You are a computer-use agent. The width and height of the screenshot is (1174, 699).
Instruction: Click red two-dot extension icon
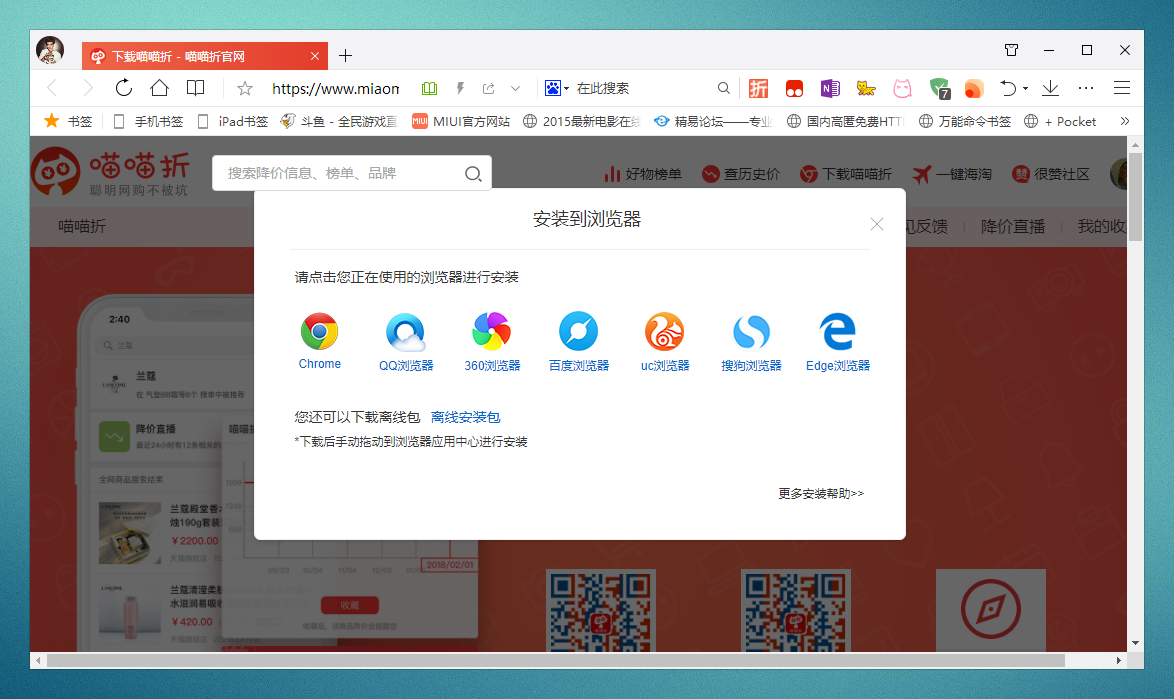tap(794, 89)
